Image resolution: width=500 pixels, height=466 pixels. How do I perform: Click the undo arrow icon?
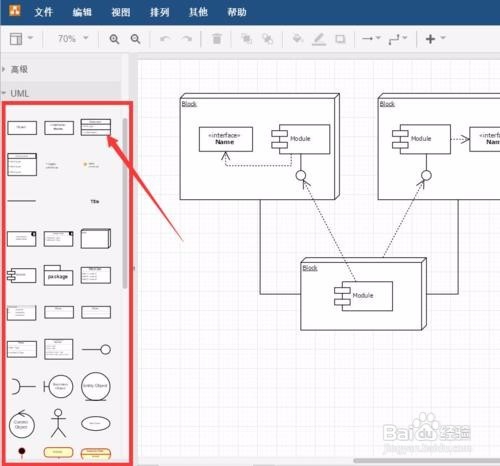point(165,39)
